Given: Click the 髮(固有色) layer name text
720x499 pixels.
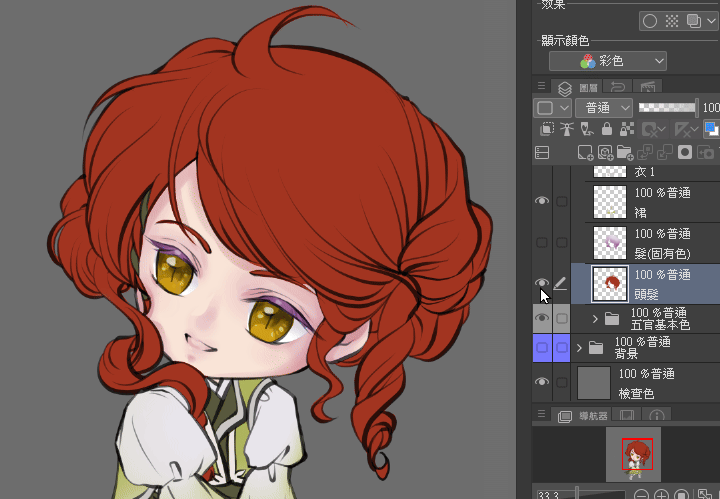Looking at the screenshot, I should (x=662, y=253).
